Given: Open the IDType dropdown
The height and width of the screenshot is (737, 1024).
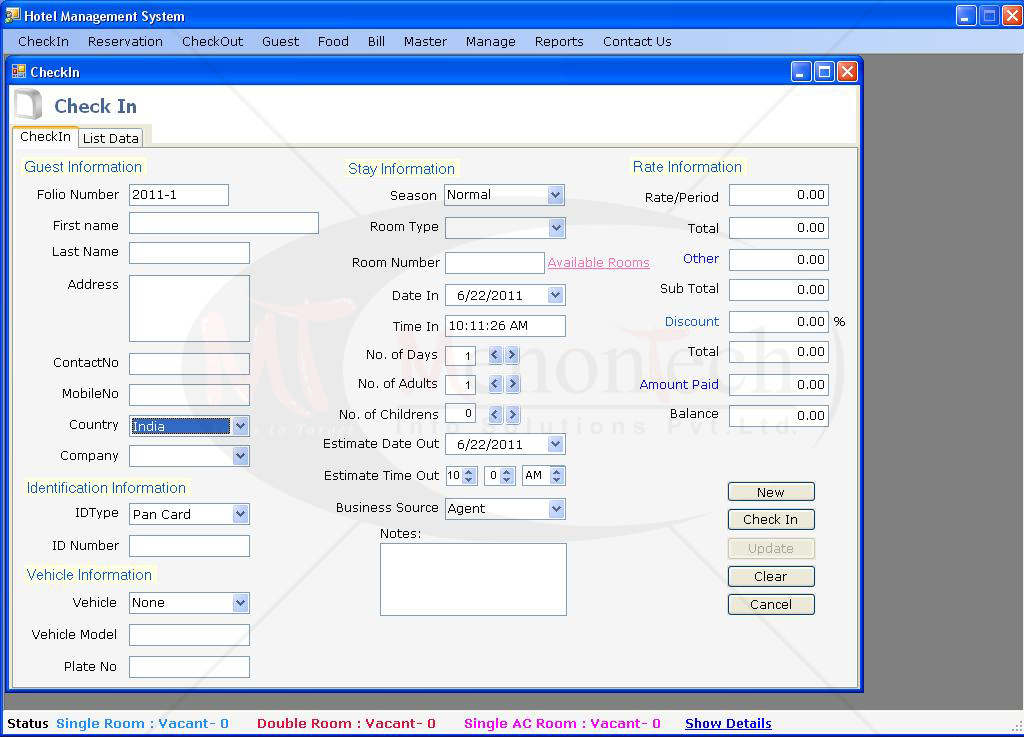Looking at the screenshot, I should 240,514.
